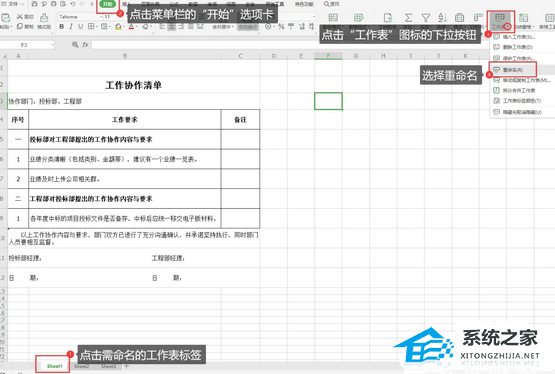Viewport: 555px width, 374px height.
Task: Click the Filter funnel icon
Action: [426, 17]
